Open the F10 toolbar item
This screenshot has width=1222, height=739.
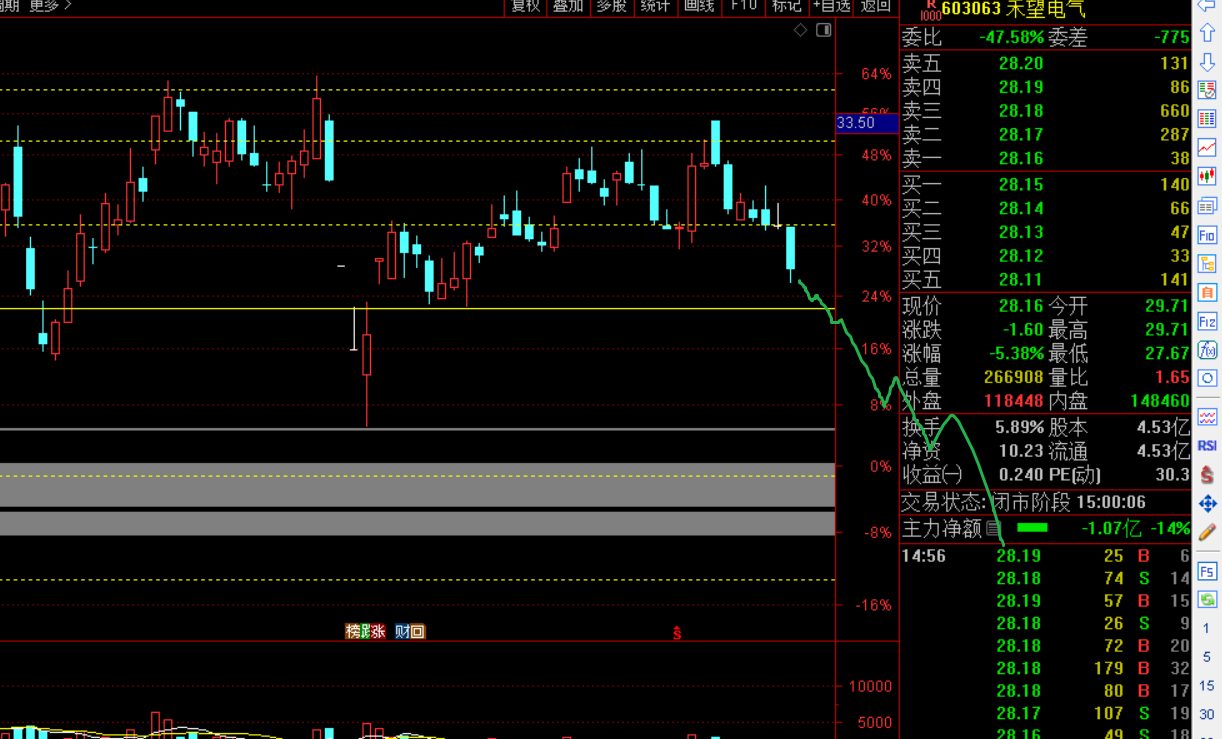(x=743, y=6)
